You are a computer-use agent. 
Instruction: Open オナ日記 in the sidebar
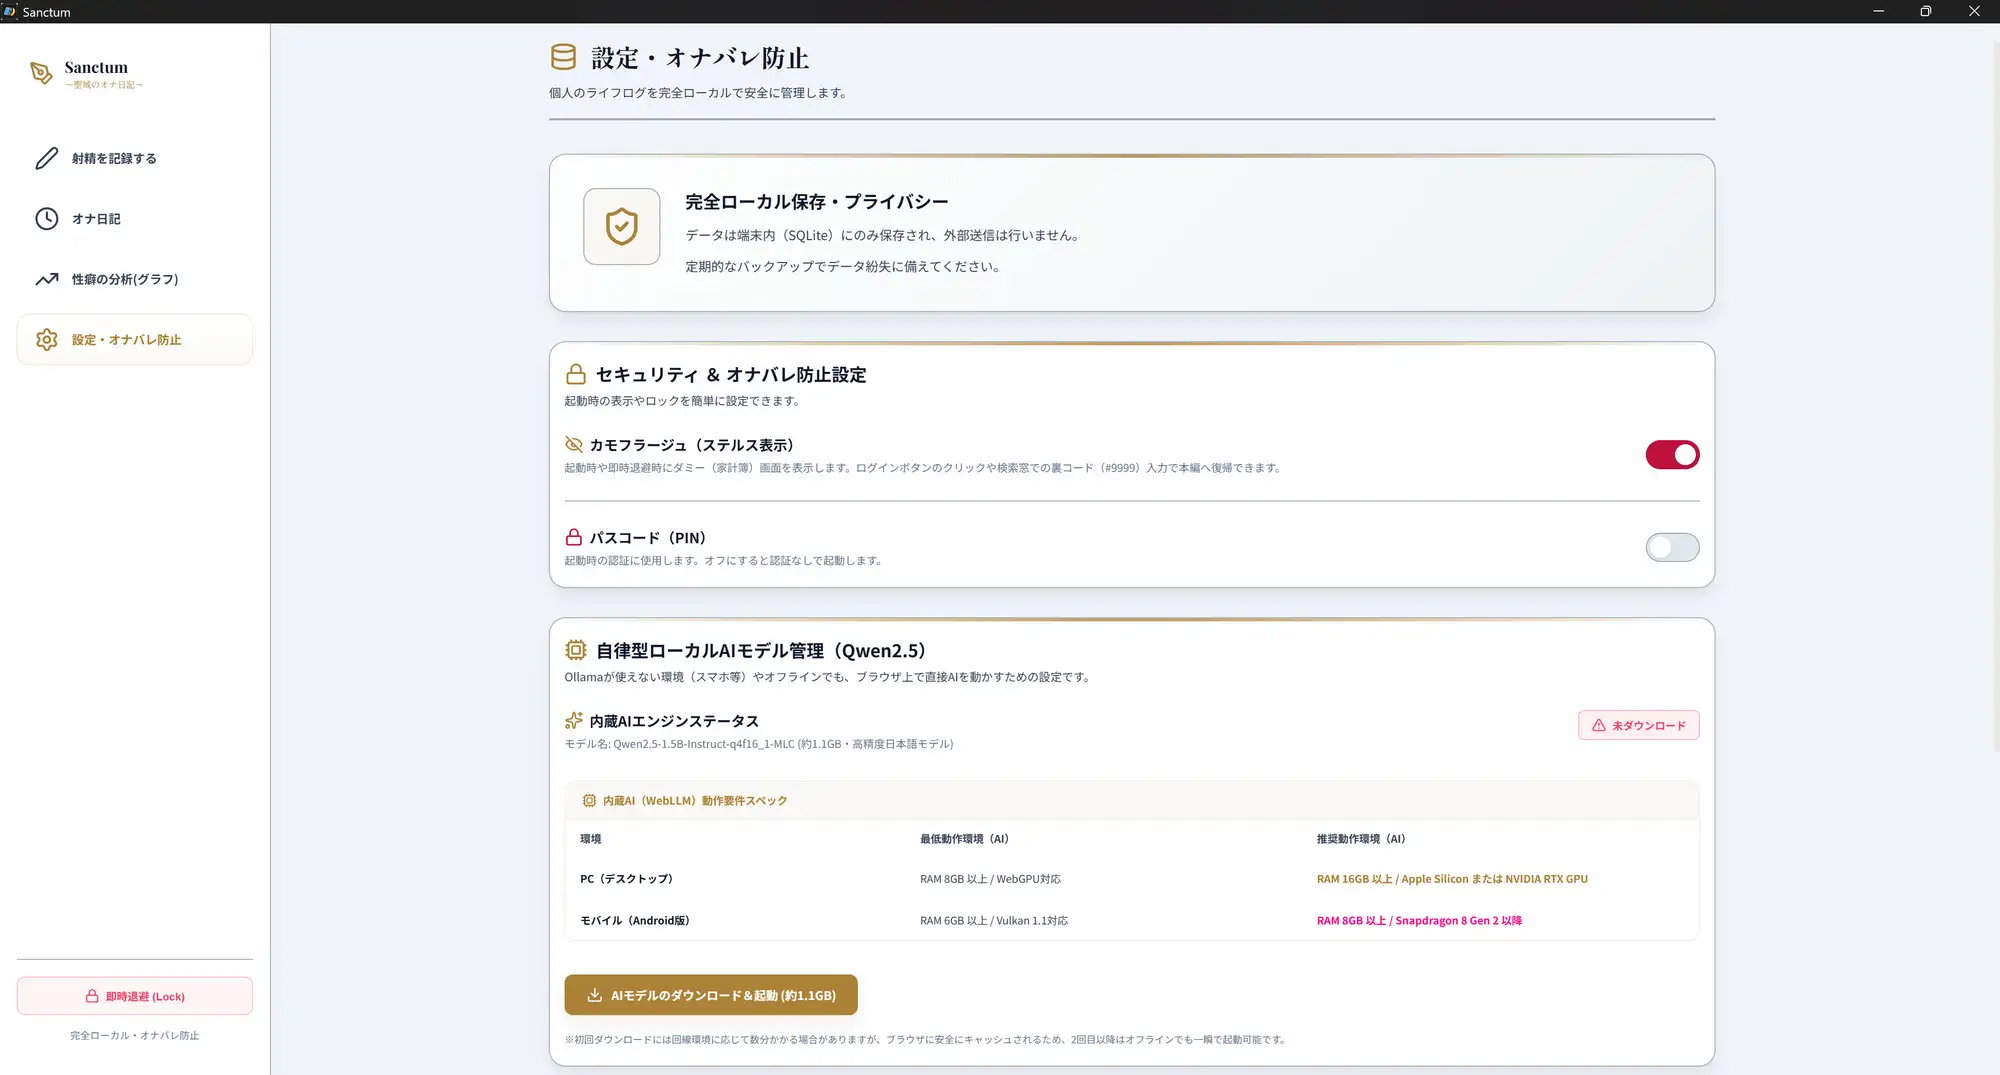(x=135, y=219)
